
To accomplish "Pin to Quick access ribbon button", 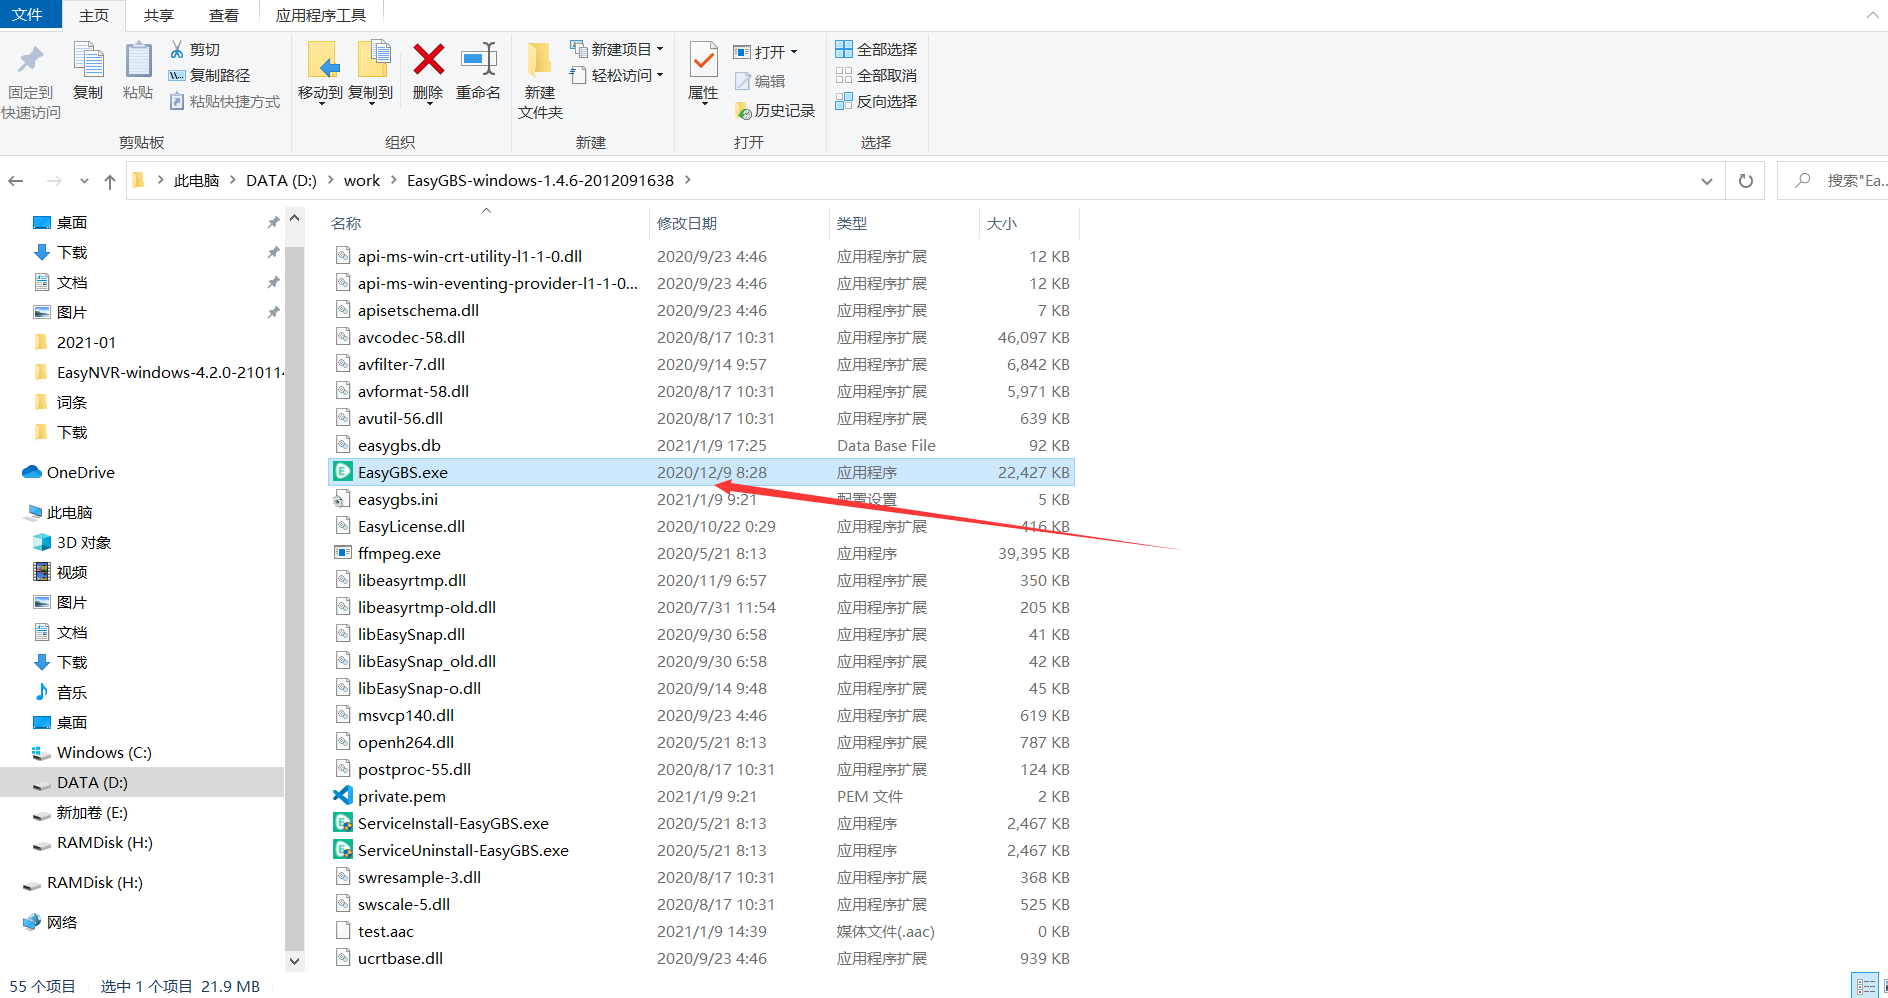I will tap(31, 82).
